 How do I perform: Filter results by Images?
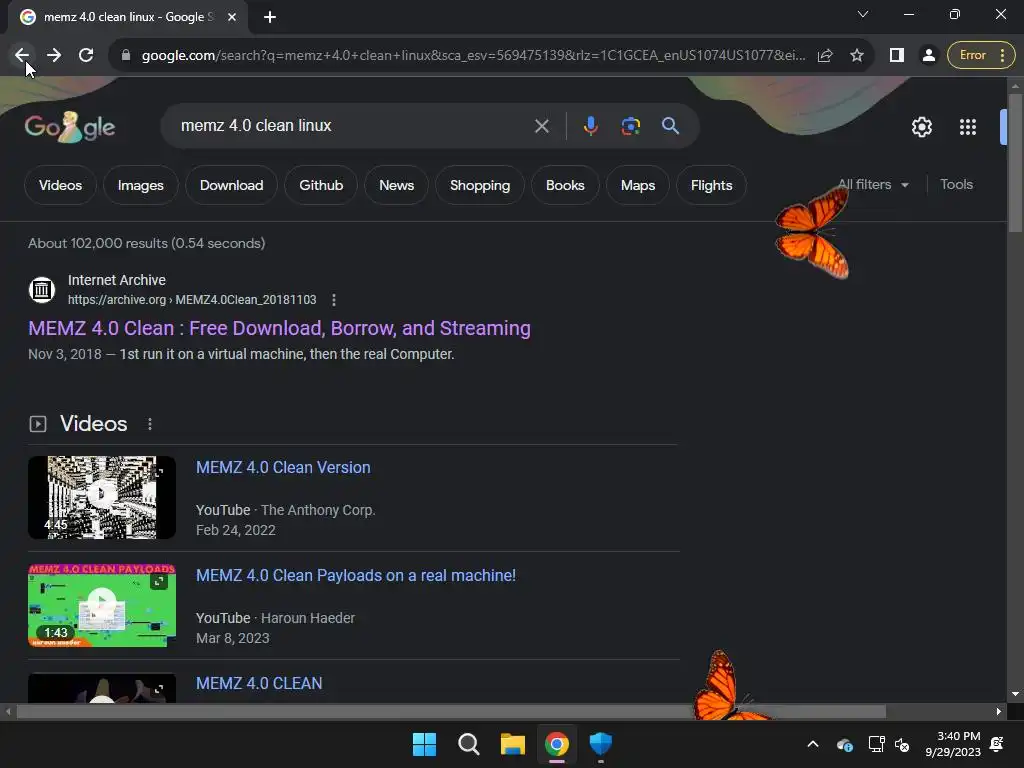click(140, 185)
